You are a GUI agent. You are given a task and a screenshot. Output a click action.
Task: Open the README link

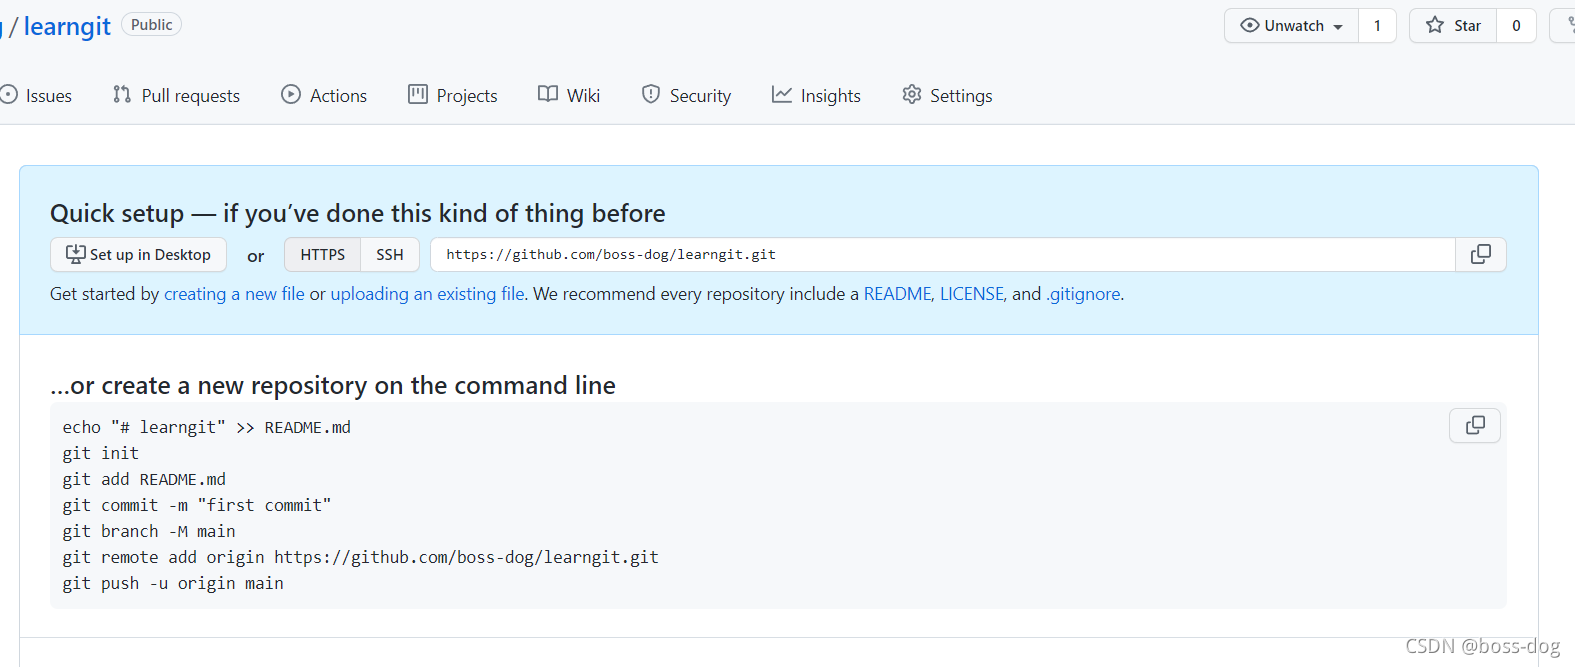897,294
